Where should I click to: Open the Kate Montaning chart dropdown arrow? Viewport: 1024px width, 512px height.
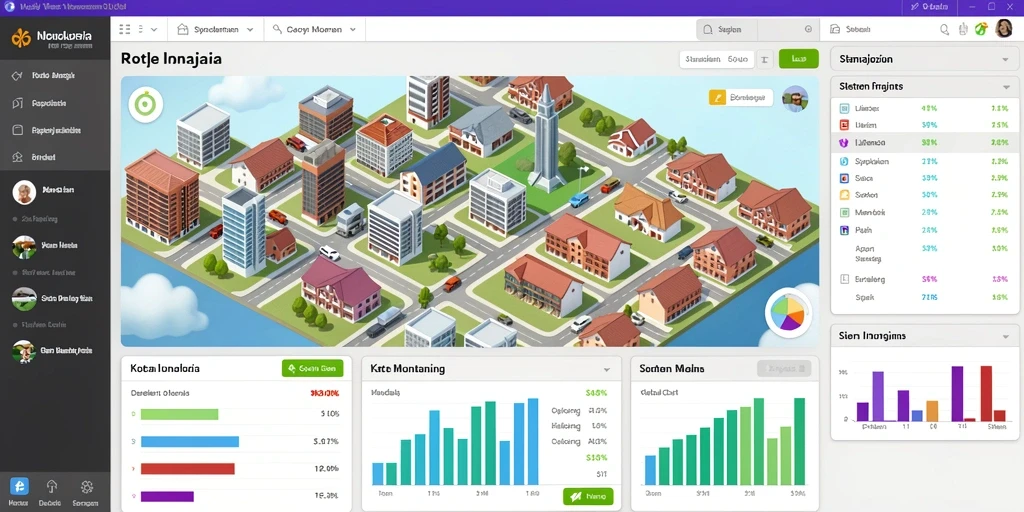coord(607,370)
